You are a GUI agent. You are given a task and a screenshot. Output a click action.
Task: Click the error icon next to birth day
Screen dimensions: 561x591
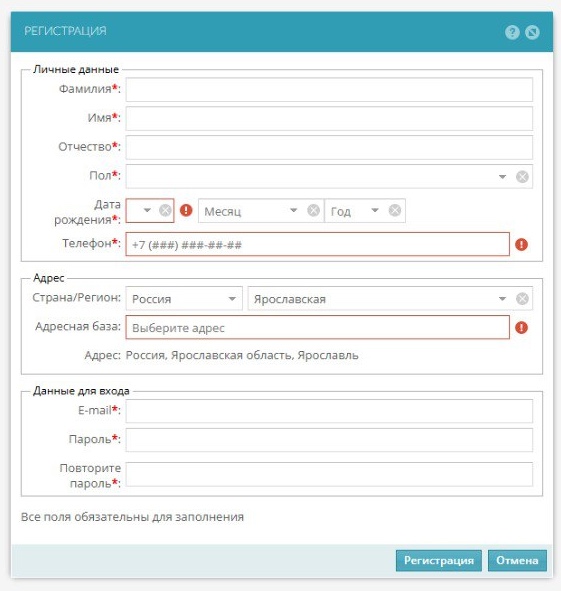pyautogui.click(x=186, y=210)
